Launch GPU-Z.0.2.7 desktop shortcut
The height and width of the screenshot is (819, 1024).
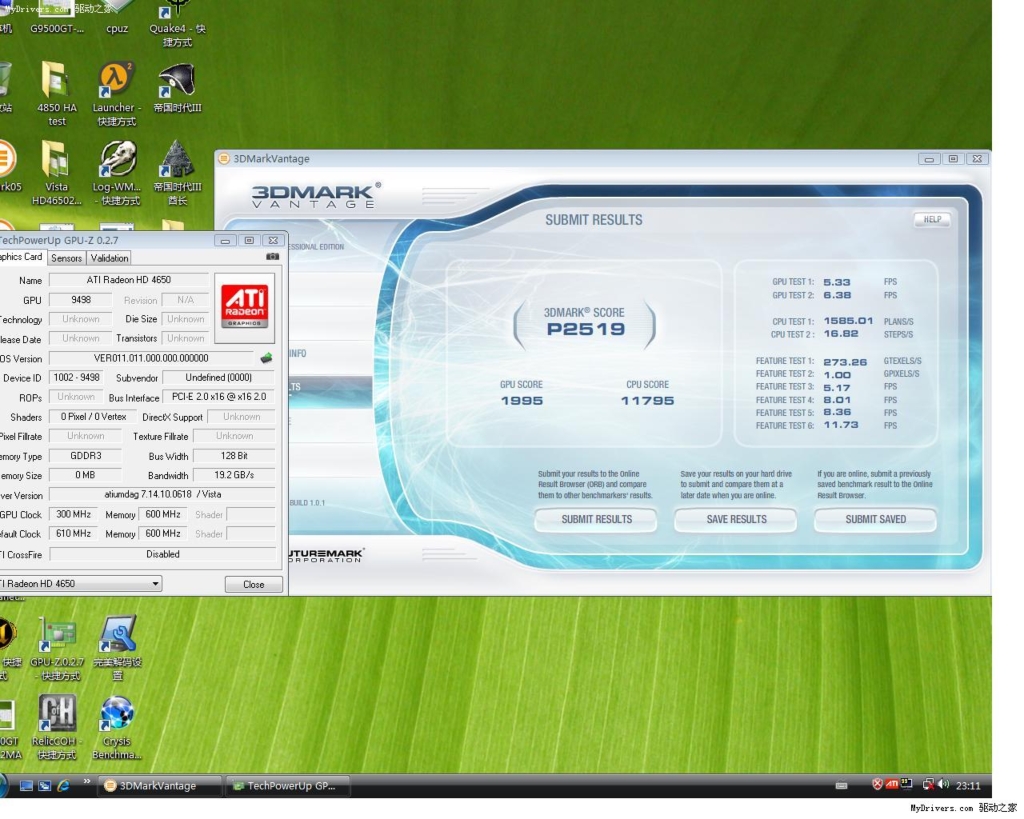click(x=57, y=649)
